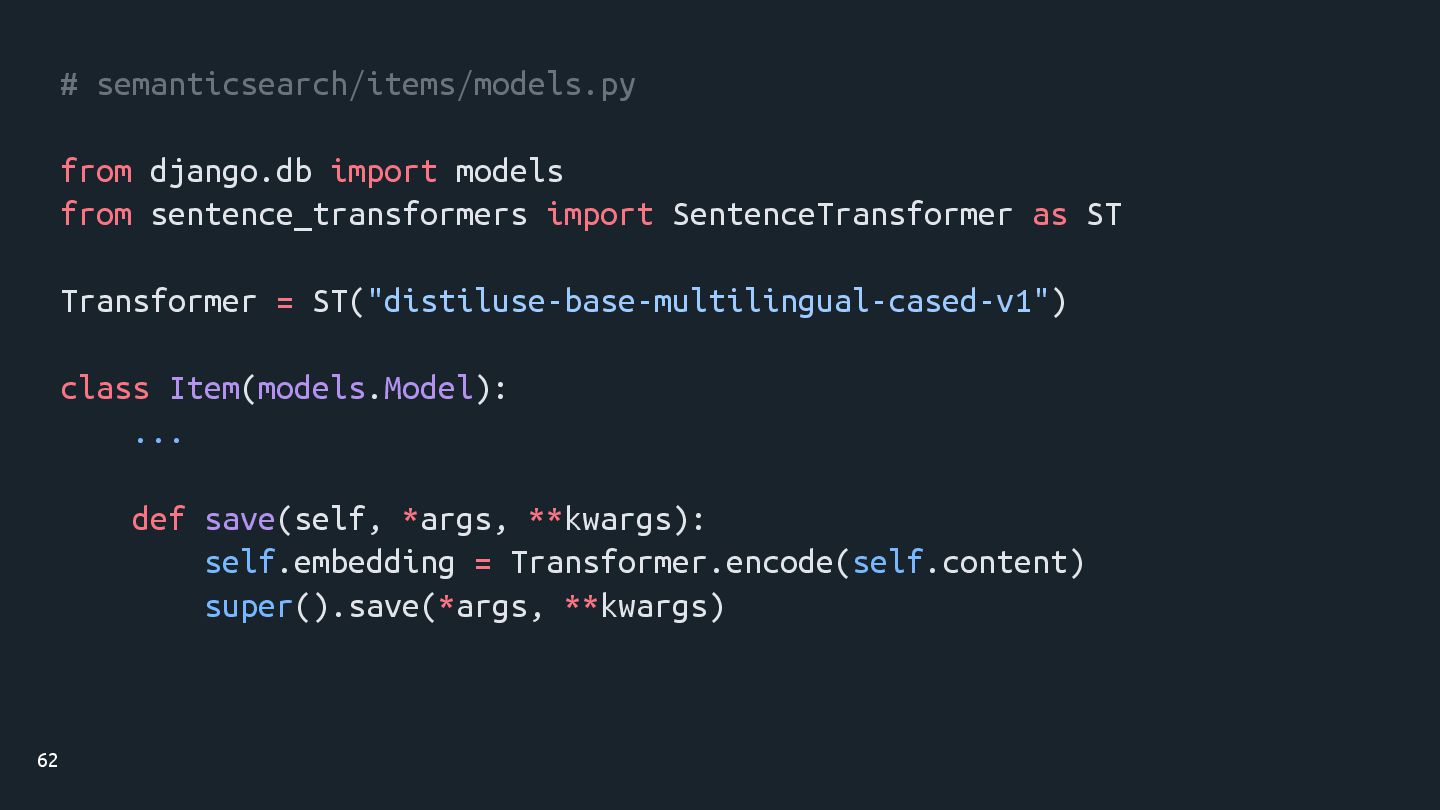Viewport: 1440px width, 810px height.
Task: Click the Item class name
Action: coord(205,388)
